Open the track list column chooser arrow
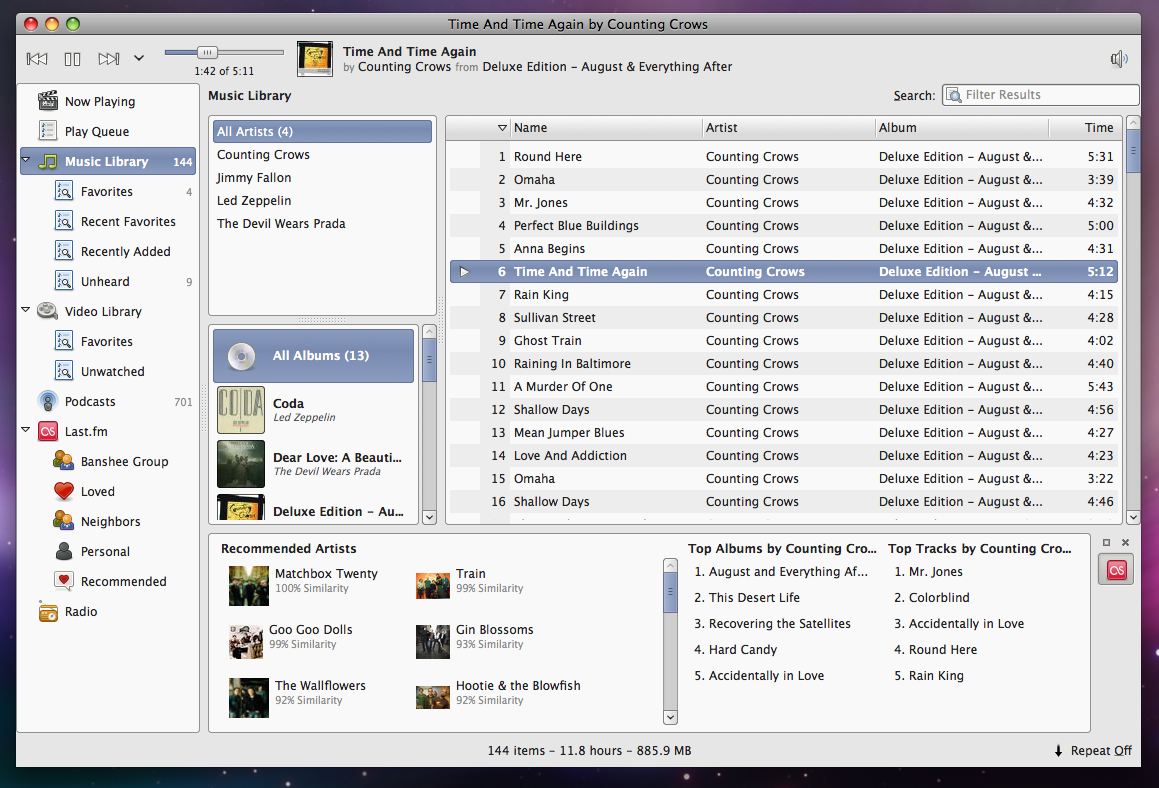1159x788 pixels. 502,128
